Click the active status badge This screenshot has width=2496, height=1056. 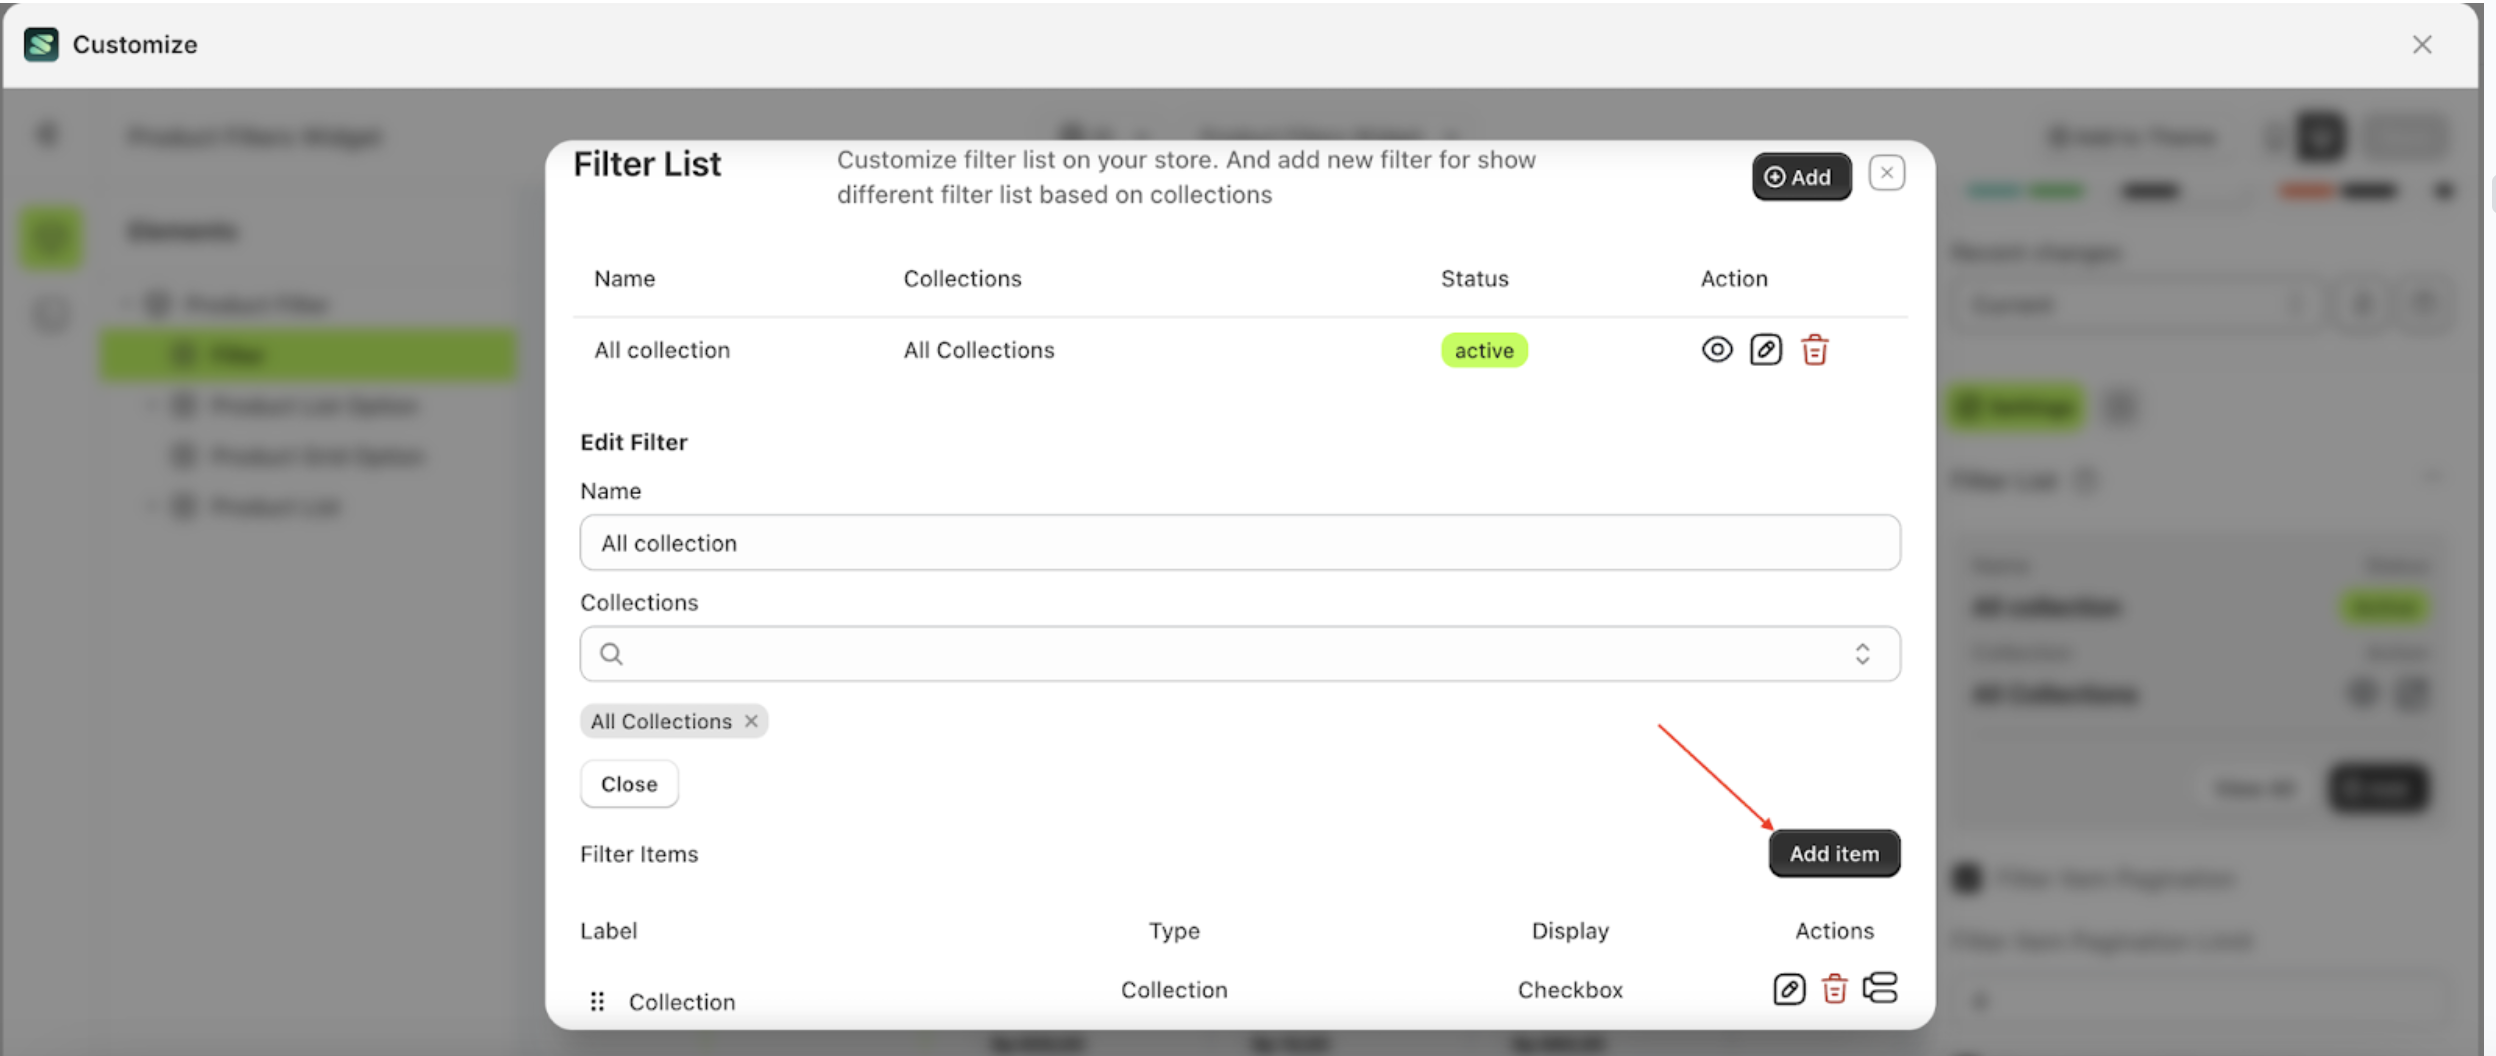point(1484,349)
